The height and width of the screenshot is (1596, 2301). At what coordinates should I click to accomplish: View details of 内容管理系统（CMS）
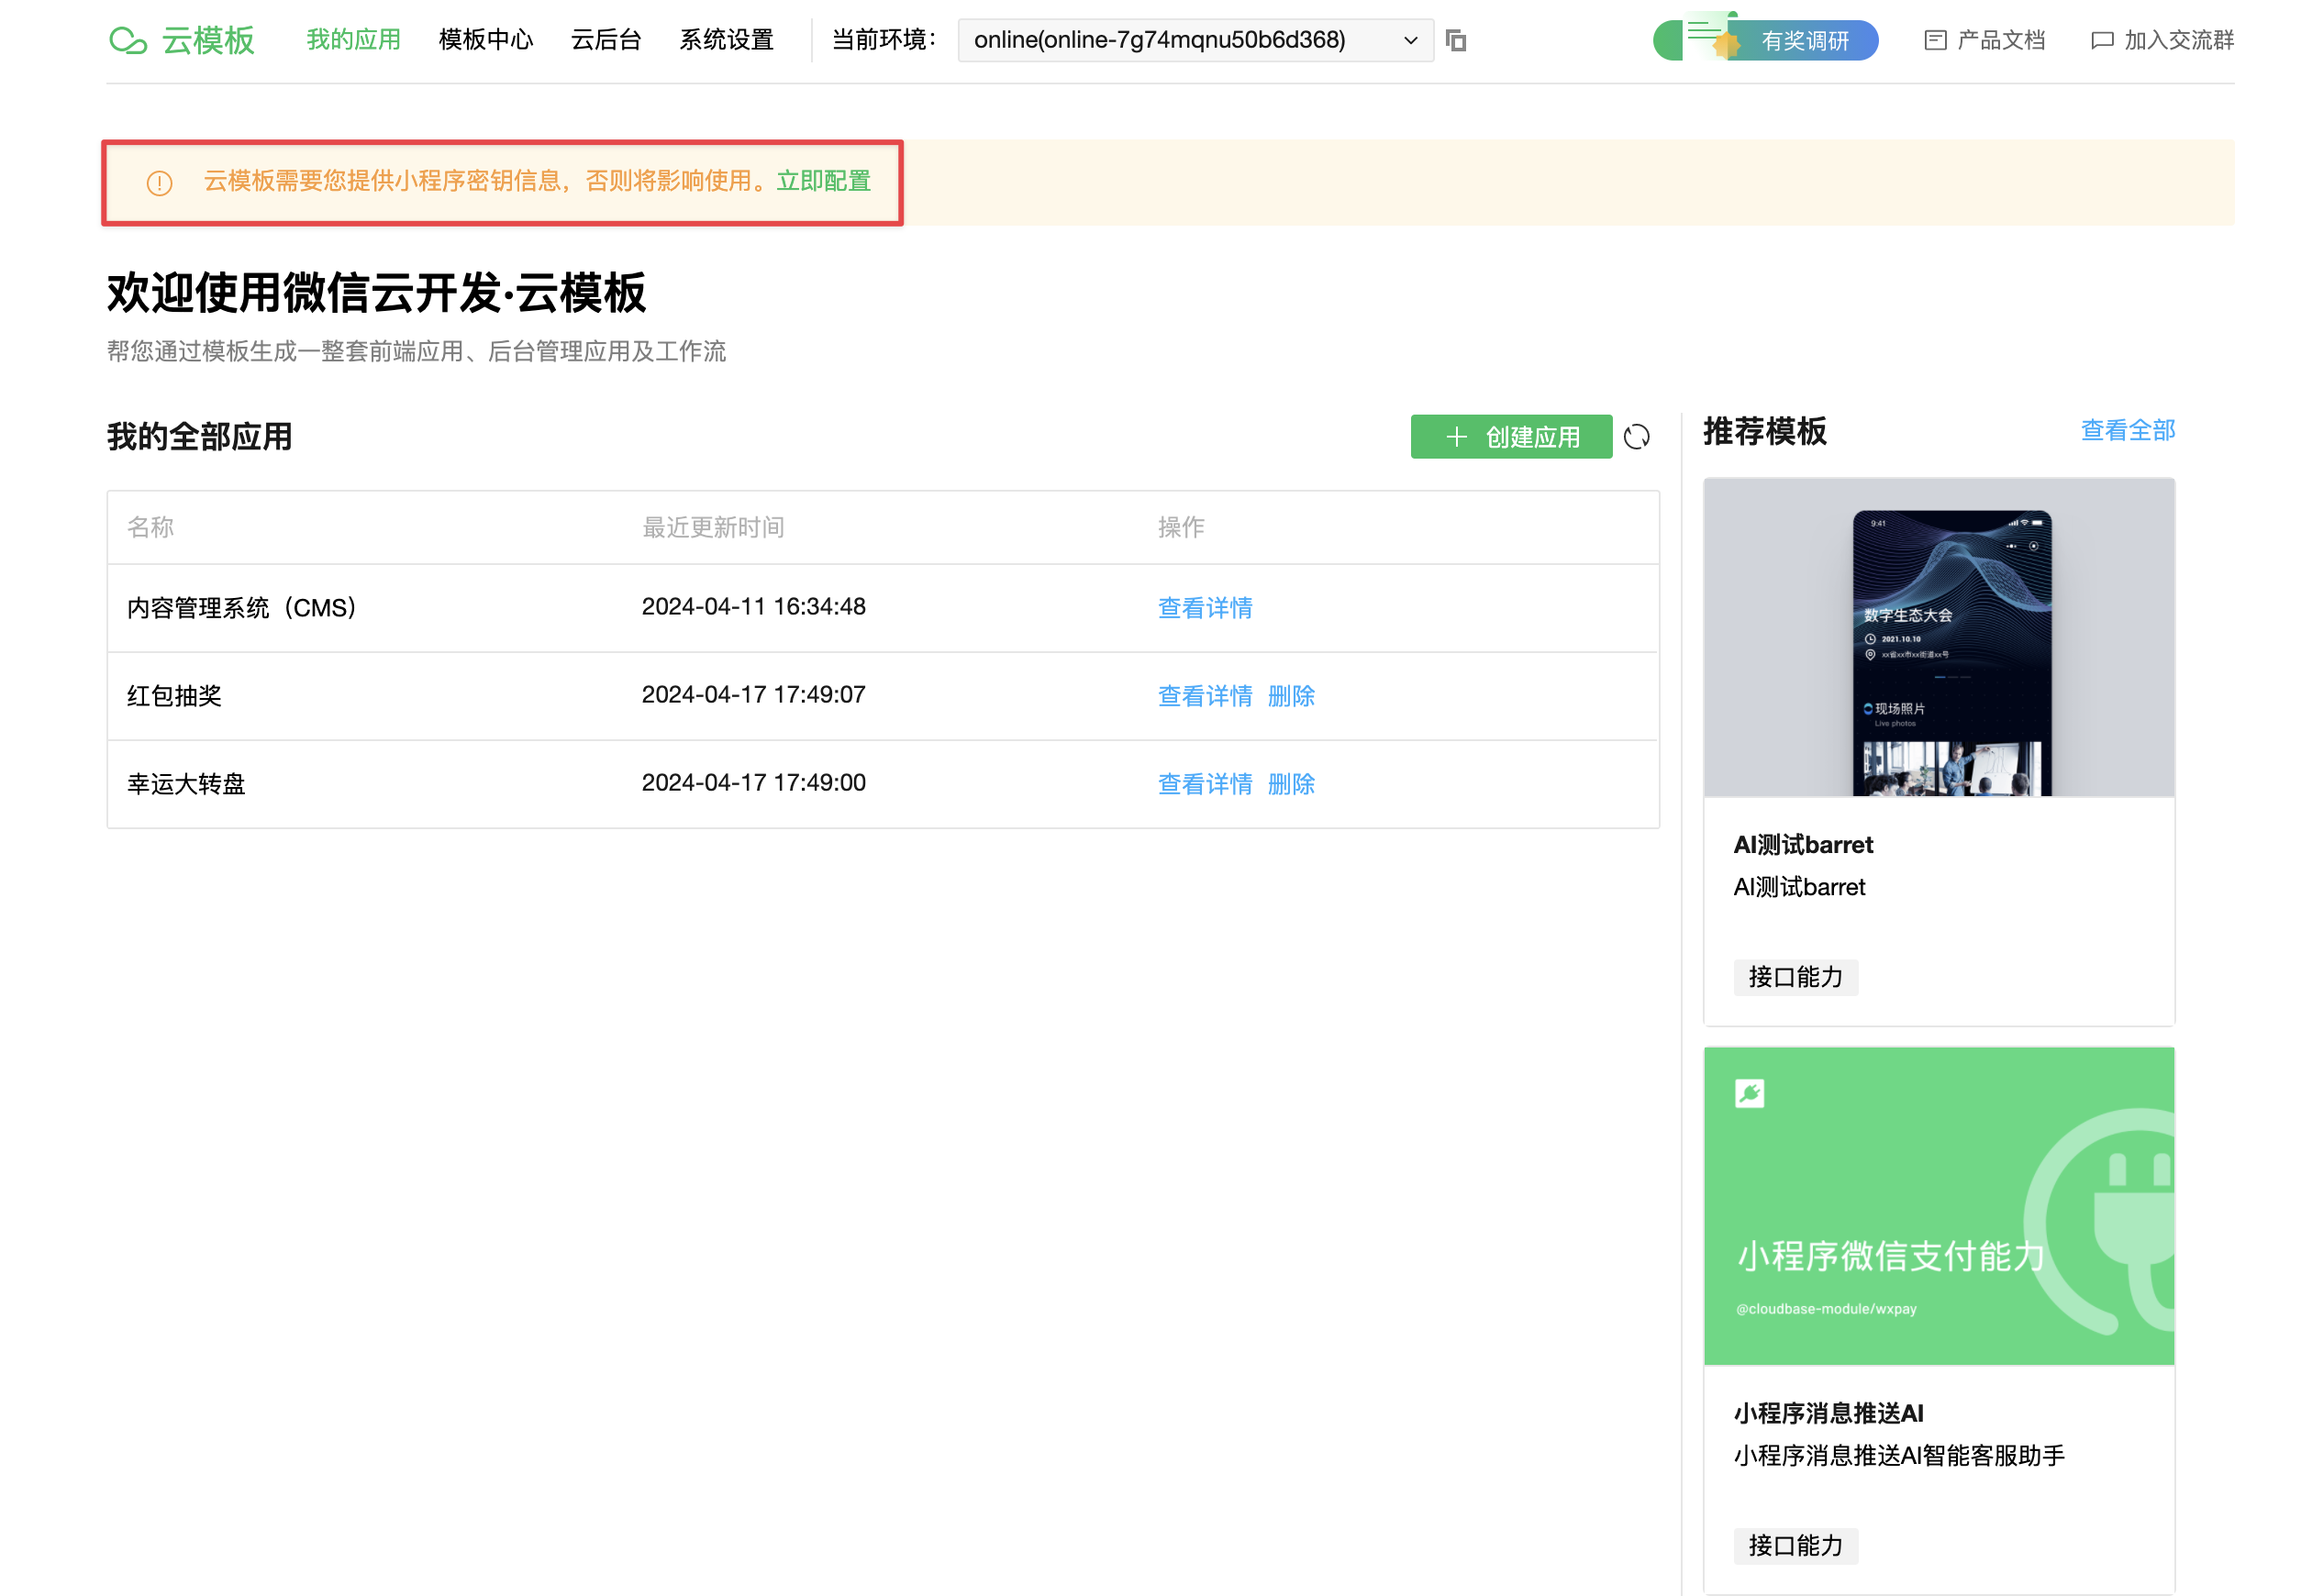1204,608
